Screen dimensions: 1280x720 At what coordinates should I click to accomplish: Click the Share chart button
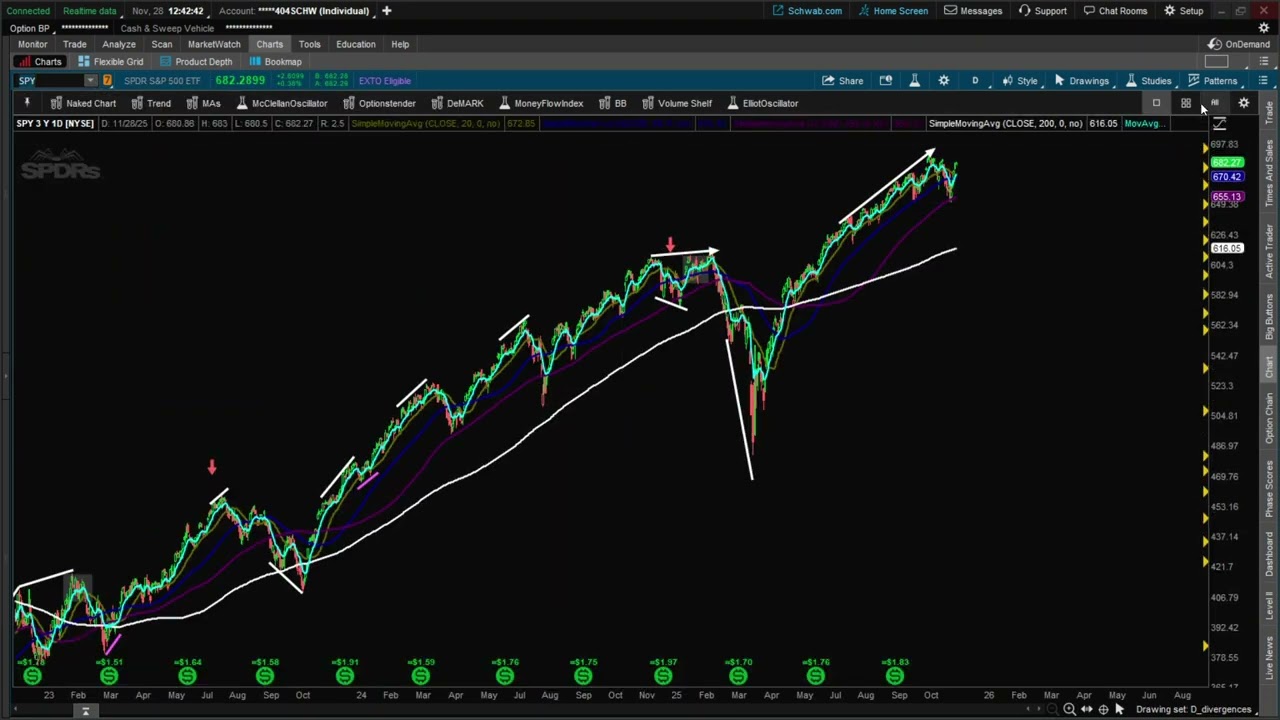pos(843,81)
